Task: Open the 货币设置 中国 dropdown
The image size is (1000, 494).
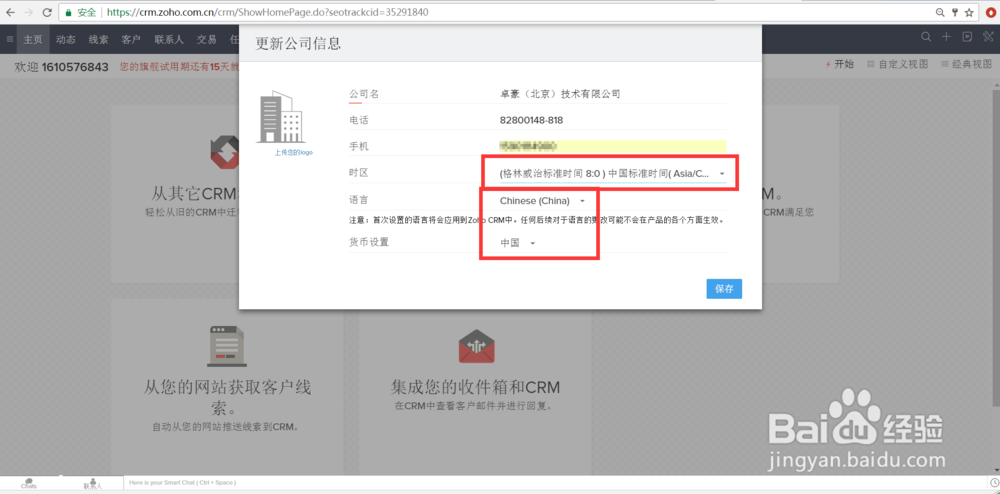Action: (518, 243)
